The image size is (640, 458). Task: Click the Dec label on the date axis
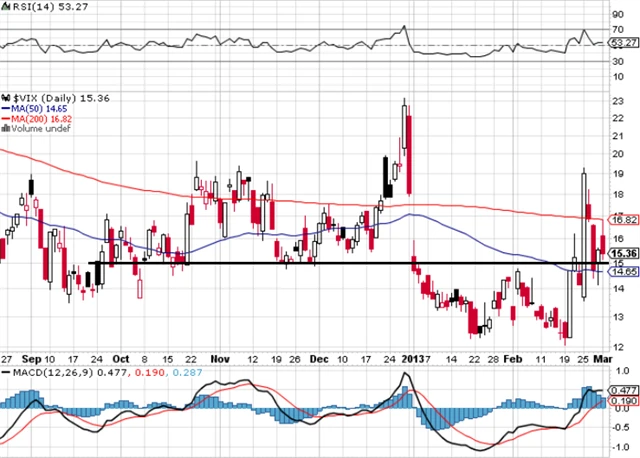click(x=317, y=356)
